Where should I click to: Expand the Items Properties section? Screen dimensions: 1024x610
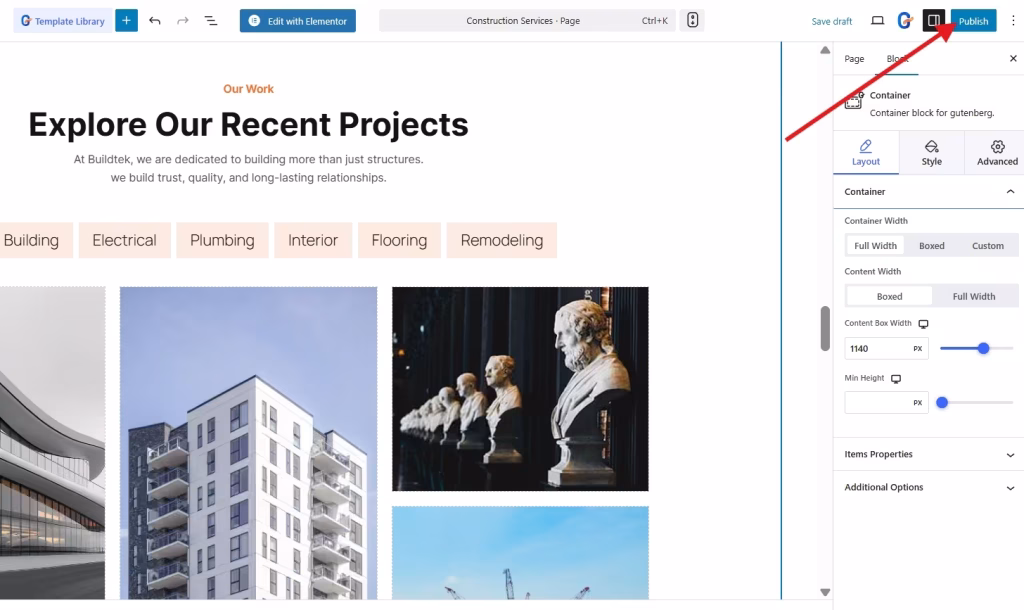pos(927,454)
